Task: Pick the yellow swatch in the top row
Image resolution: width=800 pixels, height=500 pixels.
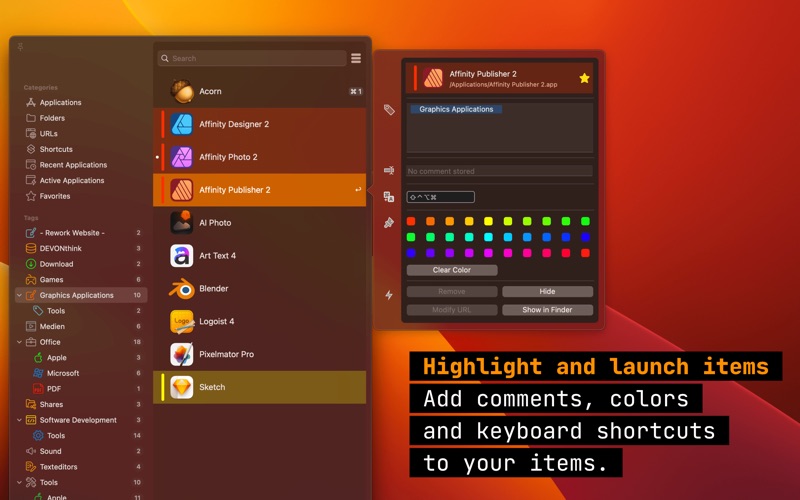Action: (x=488, y=221)
